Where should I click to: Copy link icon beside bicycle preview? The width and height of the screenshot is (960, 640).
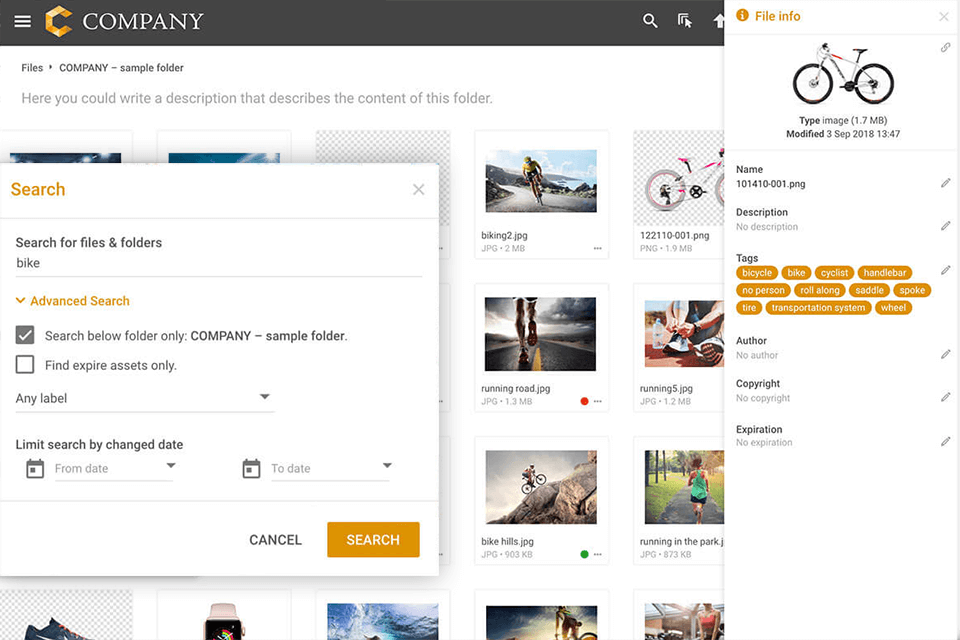click(x=945, y=47)
